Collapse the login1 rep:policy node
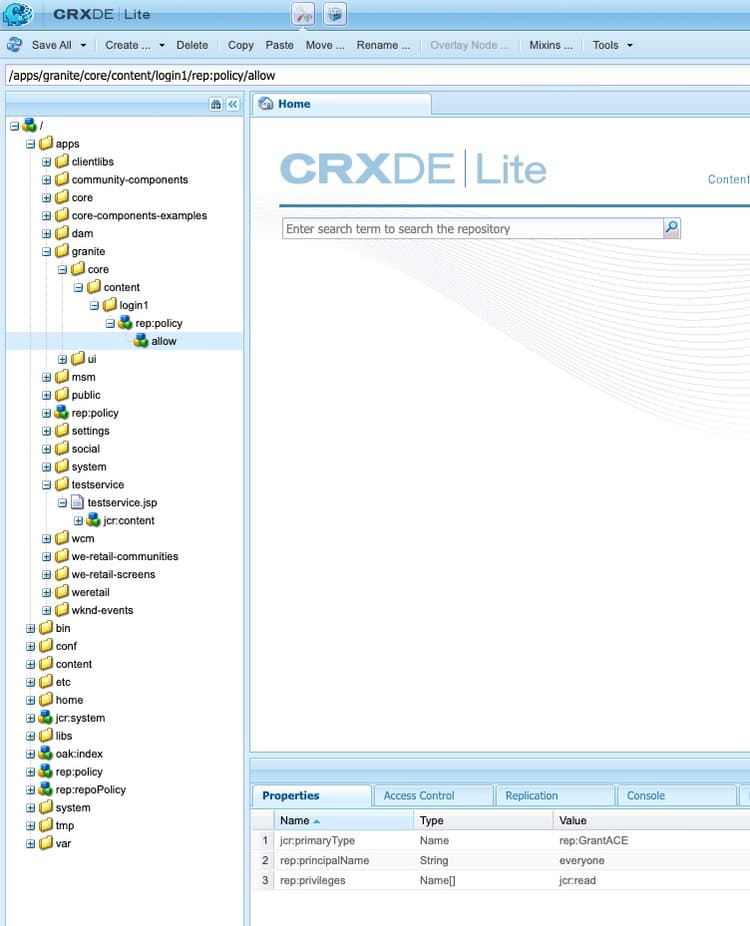 (x=110, y=324)
